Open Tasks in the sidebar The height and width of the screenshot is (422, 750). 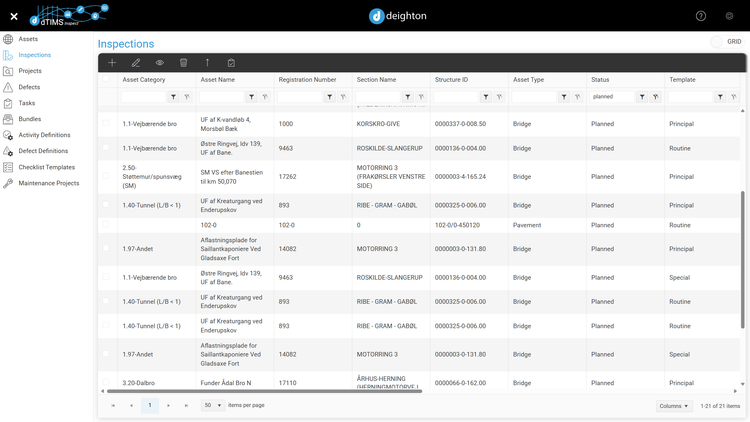(x=27, y=103)
